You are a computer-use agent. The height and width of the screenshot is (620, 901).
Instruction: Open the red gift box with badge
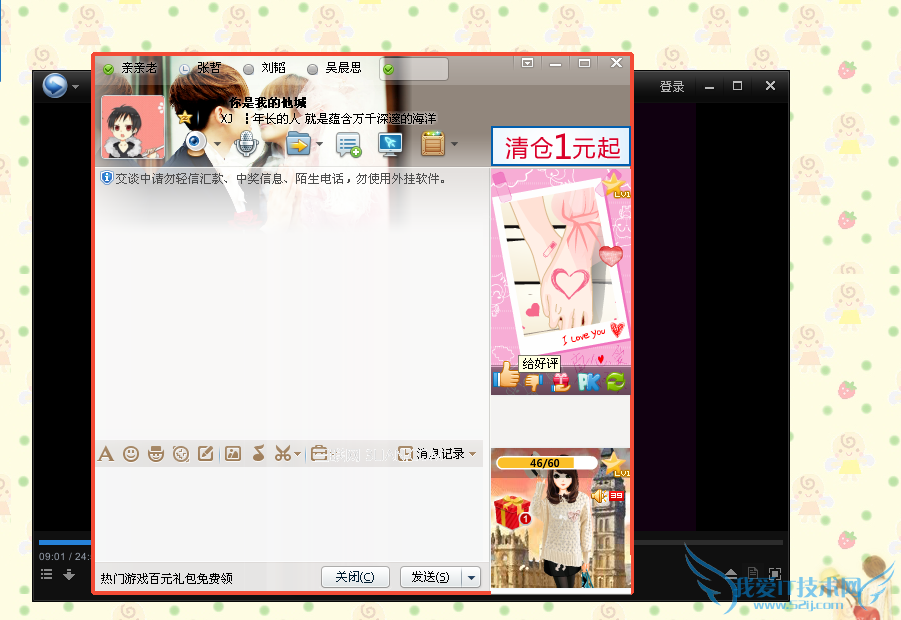pos(512,513)
